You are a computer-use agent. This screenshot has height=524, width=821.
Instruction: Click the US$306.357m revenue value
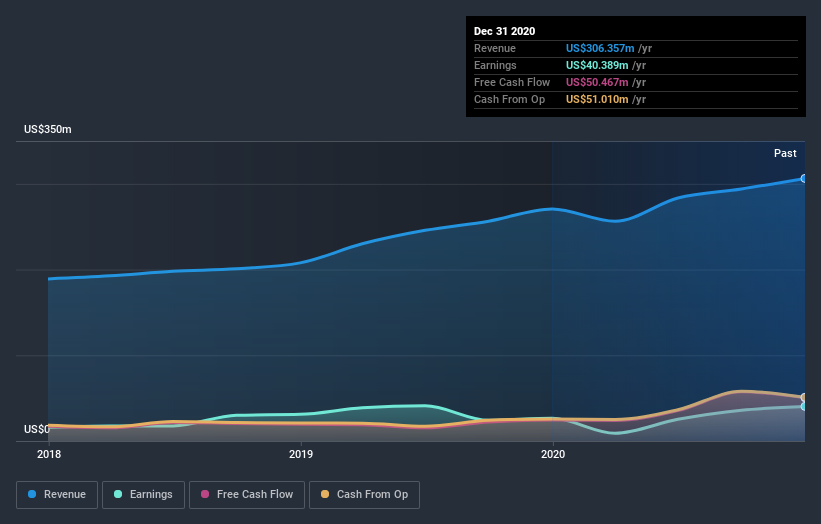[600, 48]
